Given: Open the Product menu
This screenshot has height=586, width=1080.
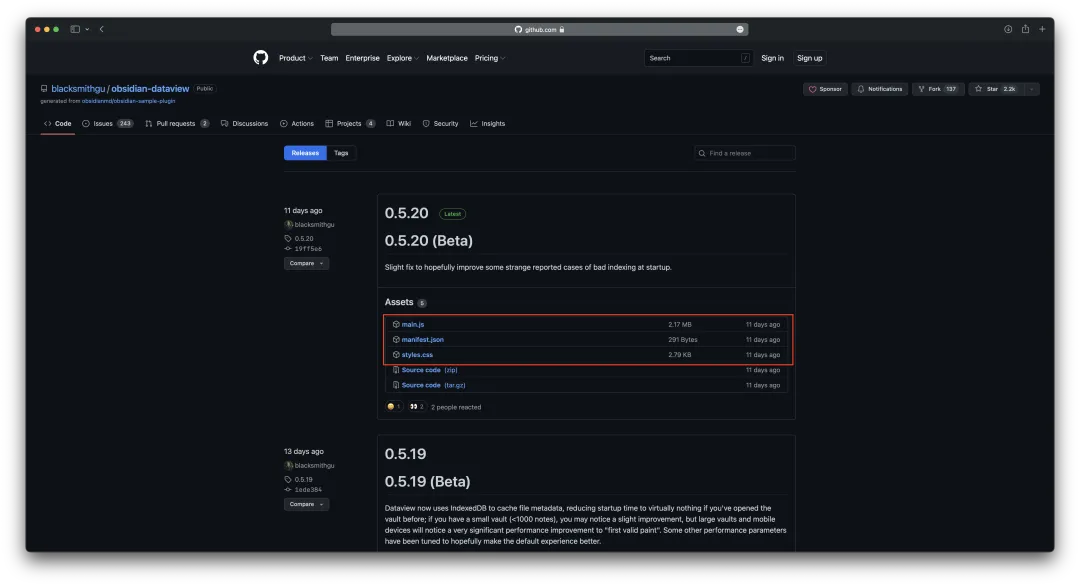Looking at the screenshot, I should pyautogui.click(x=295, y=59).
